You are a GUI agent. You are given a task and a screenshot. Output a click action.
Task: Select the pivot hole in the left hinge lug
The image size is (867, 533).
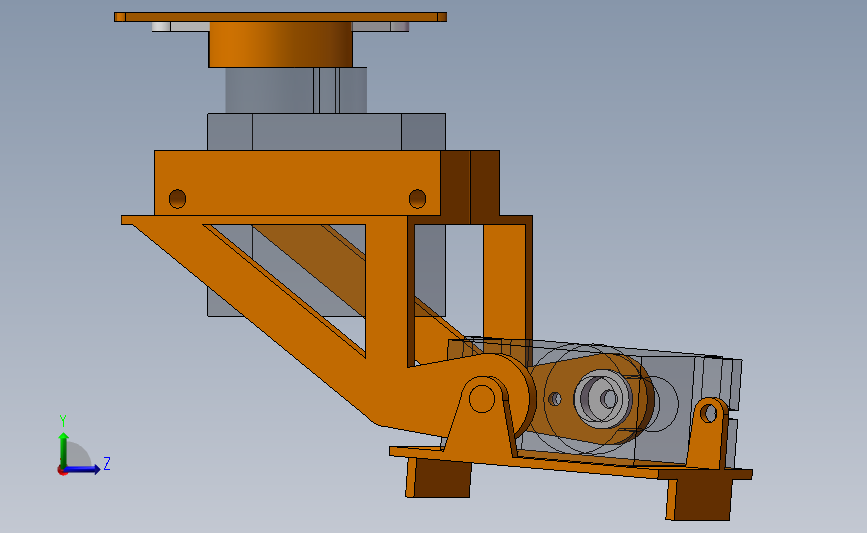[482, 399]
